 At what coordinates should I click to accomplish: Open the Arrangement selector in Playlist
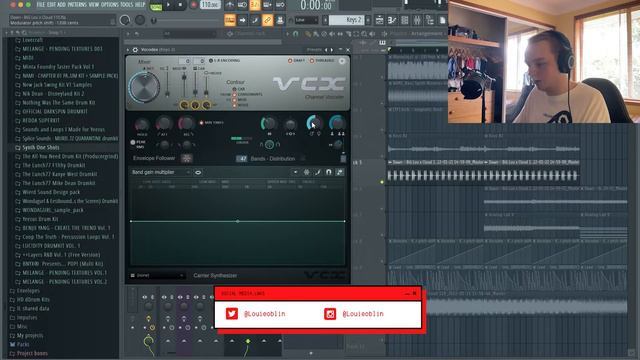(x=427, y=33)
